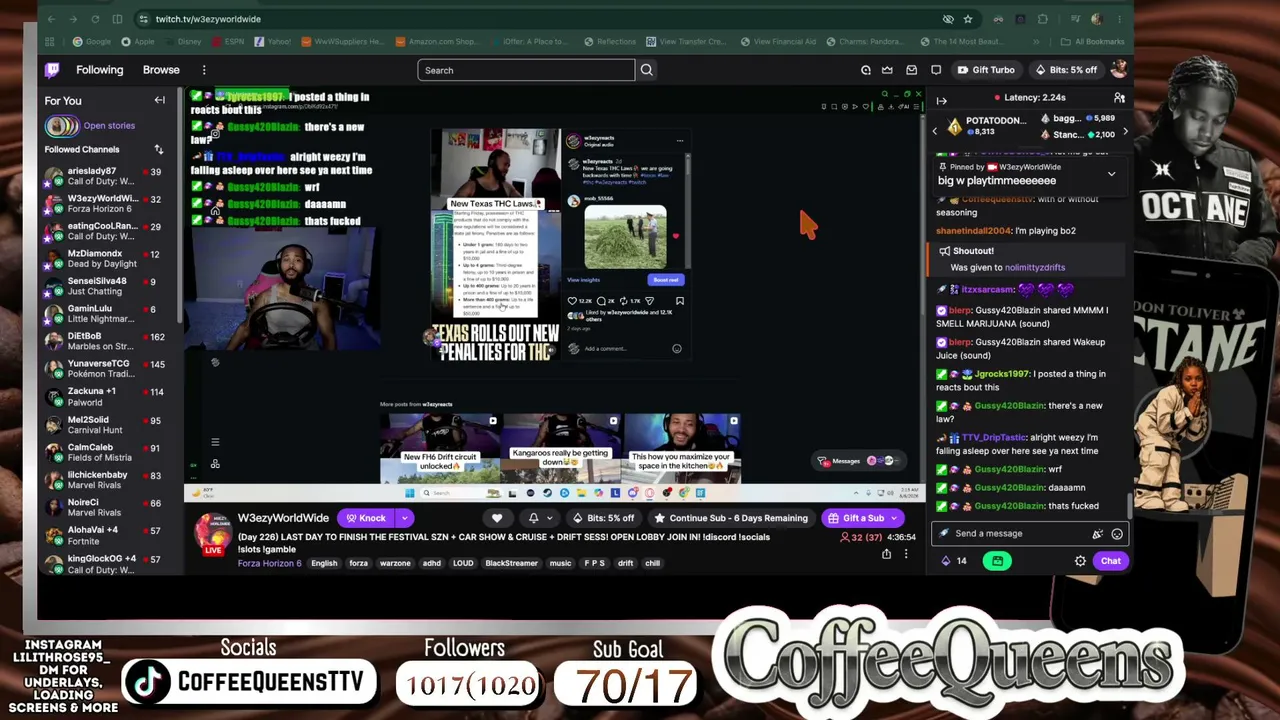Open the Prime Loot crown icon

[x=887, y=70]
